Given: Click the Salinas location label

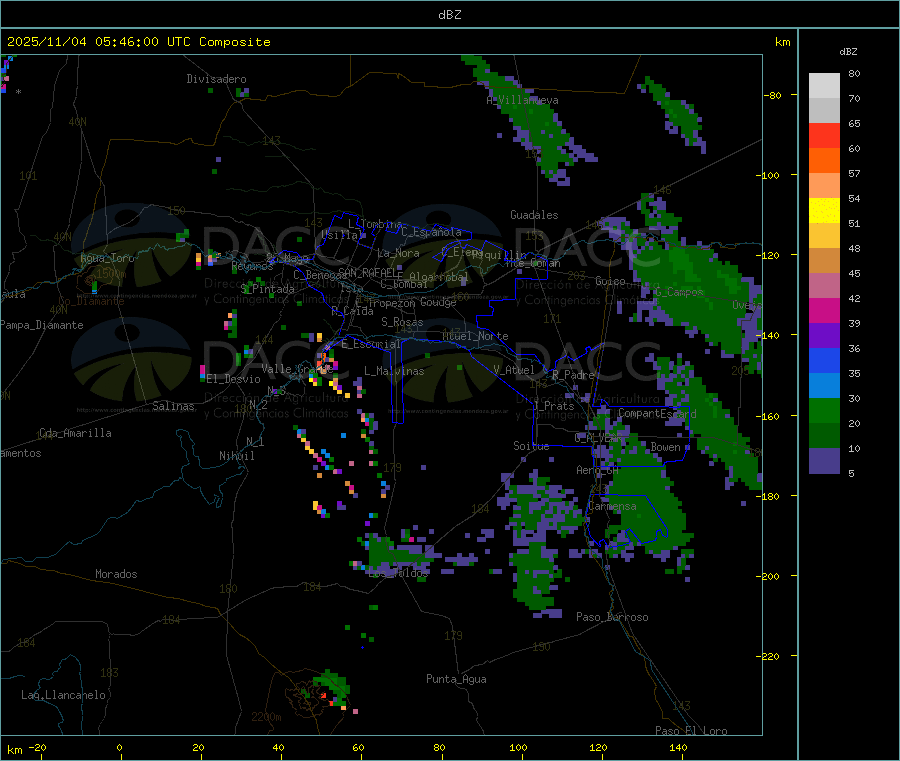Looking at the screenshot, I should click(173, 406).
